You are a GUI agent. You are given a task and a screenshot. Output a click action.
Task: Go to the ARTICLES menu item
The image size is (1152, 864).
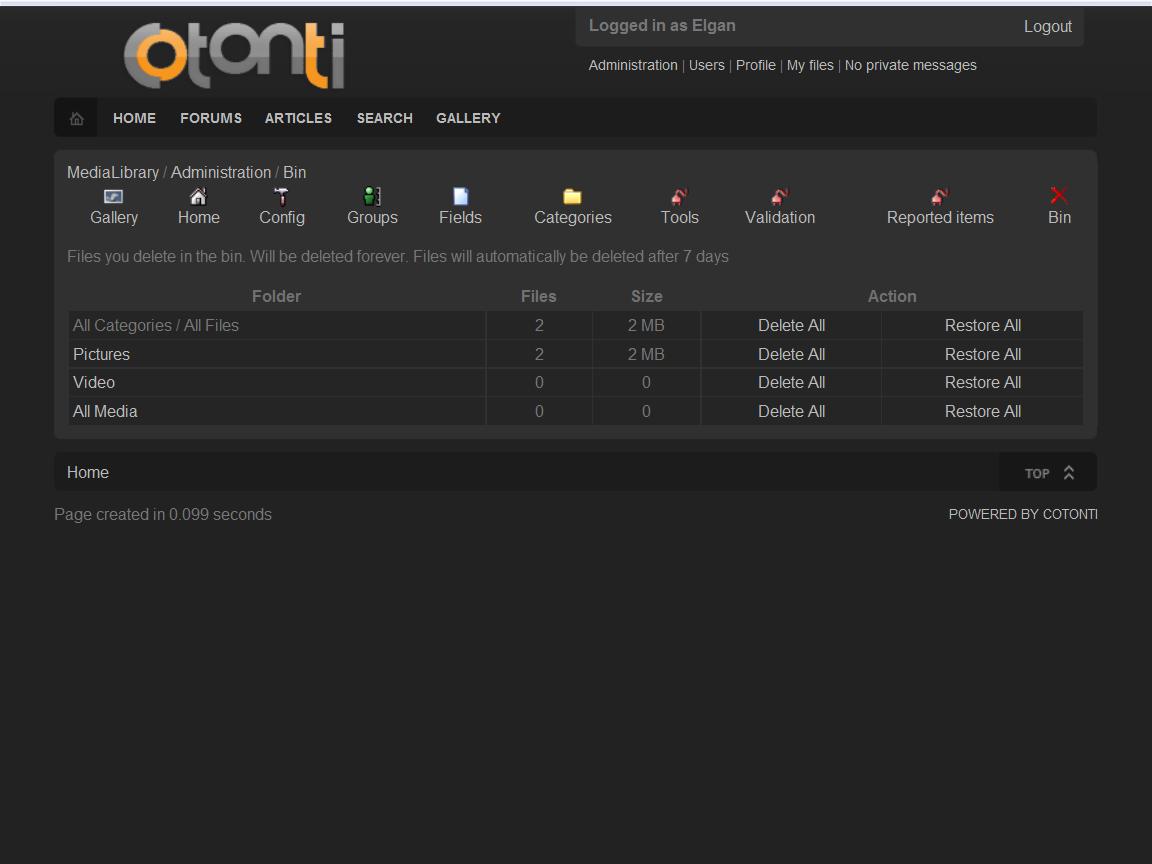[x=298, y=118]
